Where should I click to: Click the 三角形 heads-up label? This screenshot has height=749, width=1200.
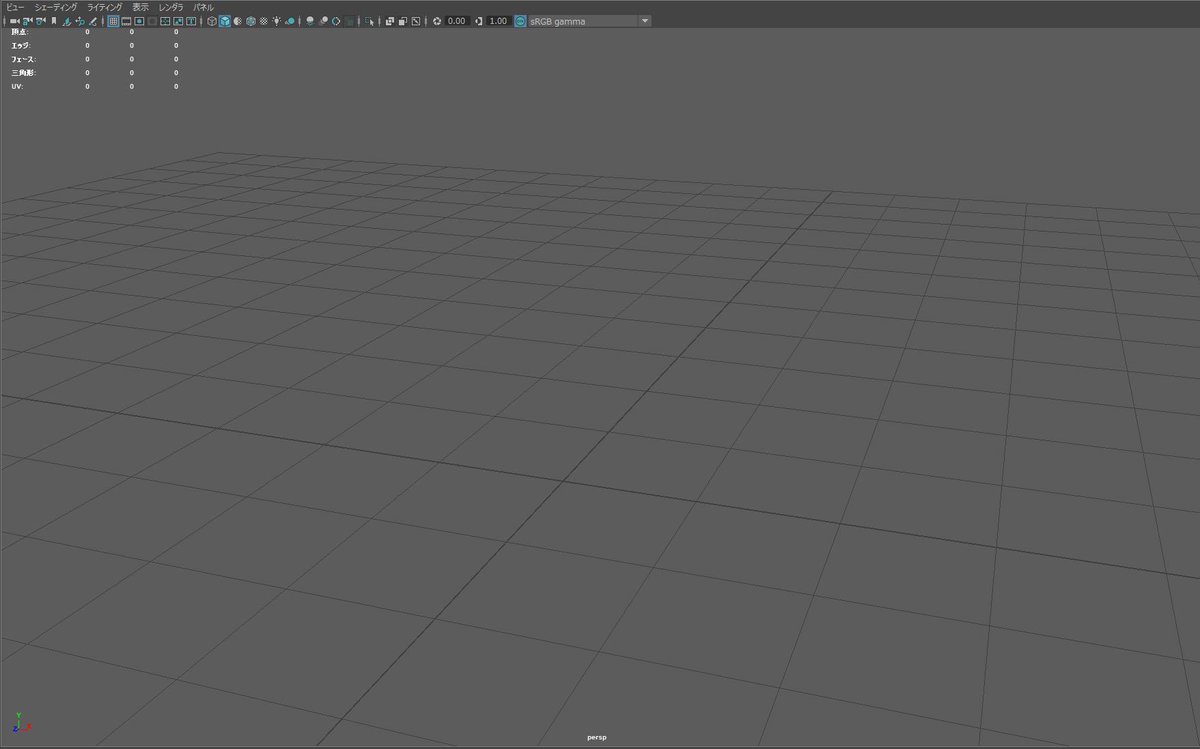pos(24,73)
